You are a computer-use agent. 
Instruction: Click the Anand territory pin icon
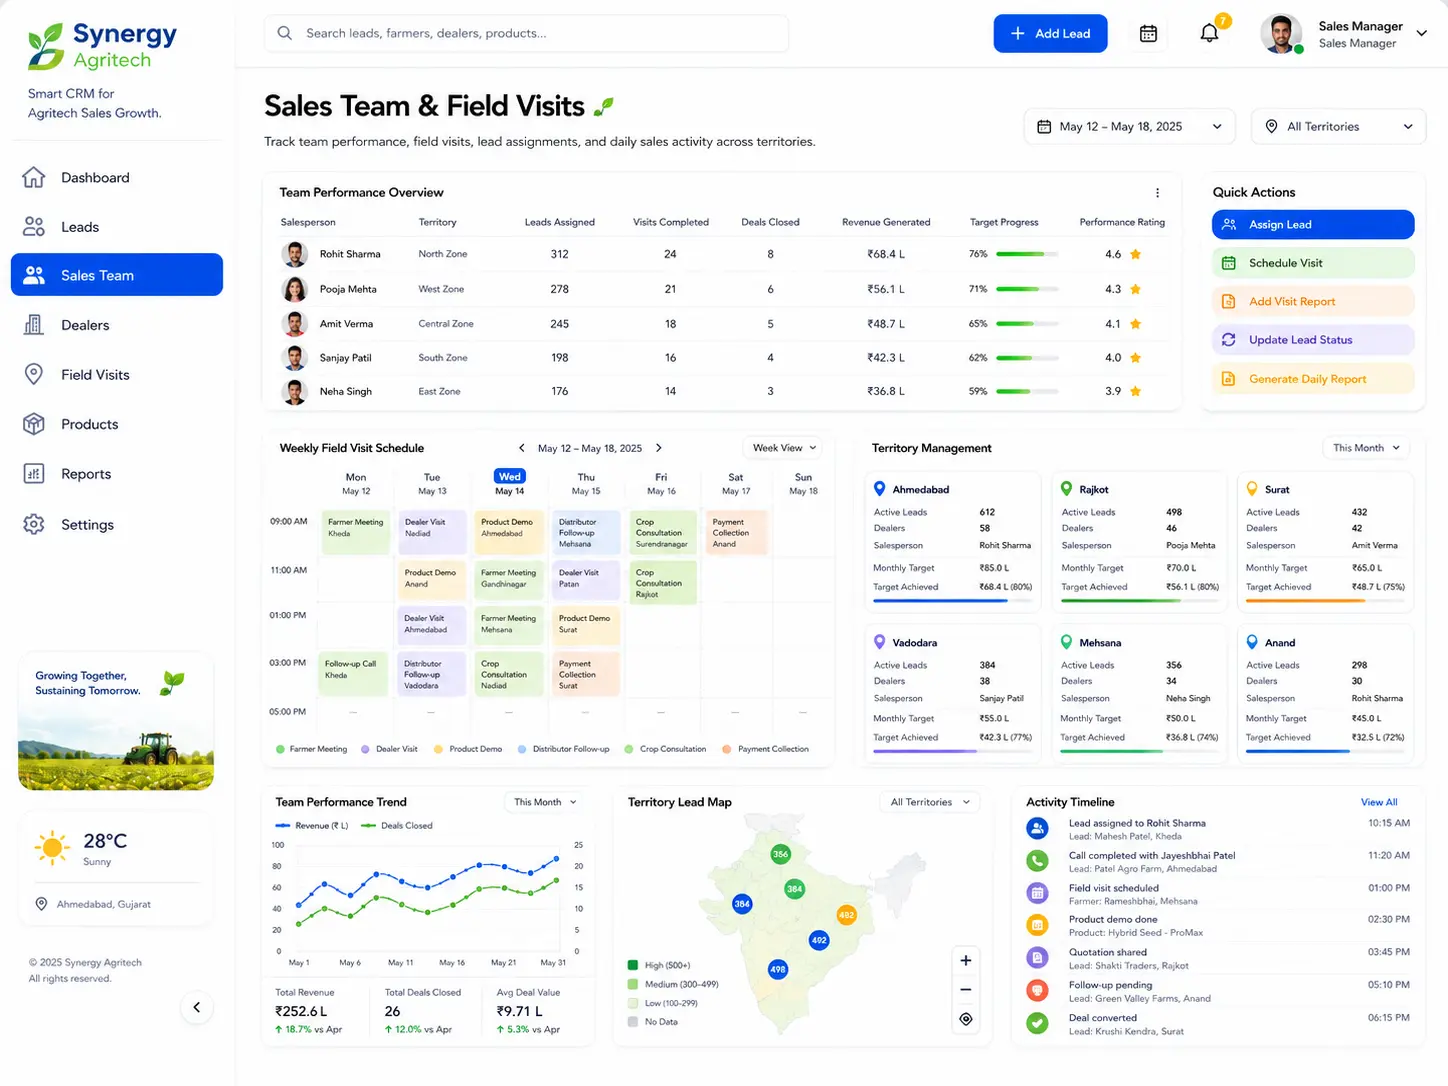(1252, 642)
